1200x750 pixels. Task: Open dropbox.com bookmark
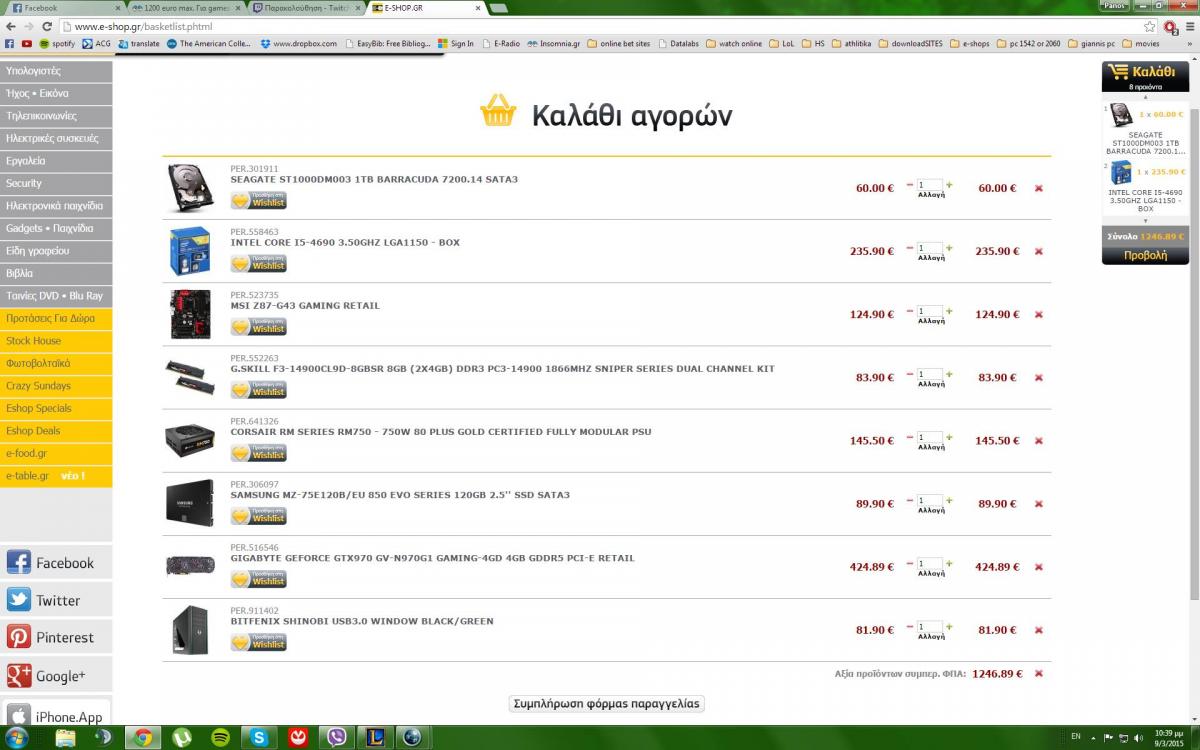(298, 44)
